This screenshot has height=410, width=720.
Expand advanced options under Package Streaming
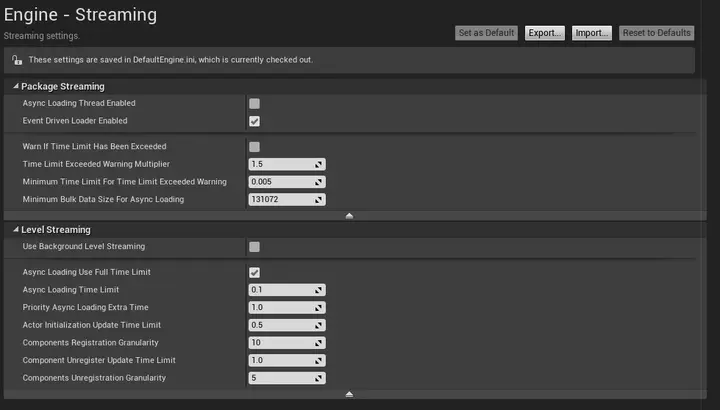coord(349,215)
